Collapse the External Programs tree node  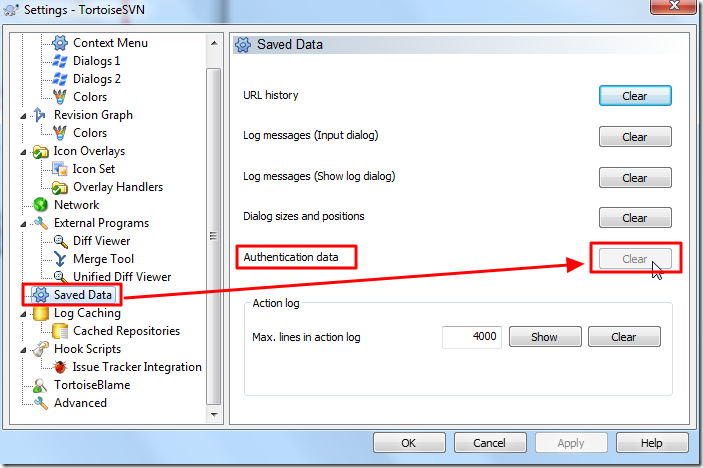point(23,224)
